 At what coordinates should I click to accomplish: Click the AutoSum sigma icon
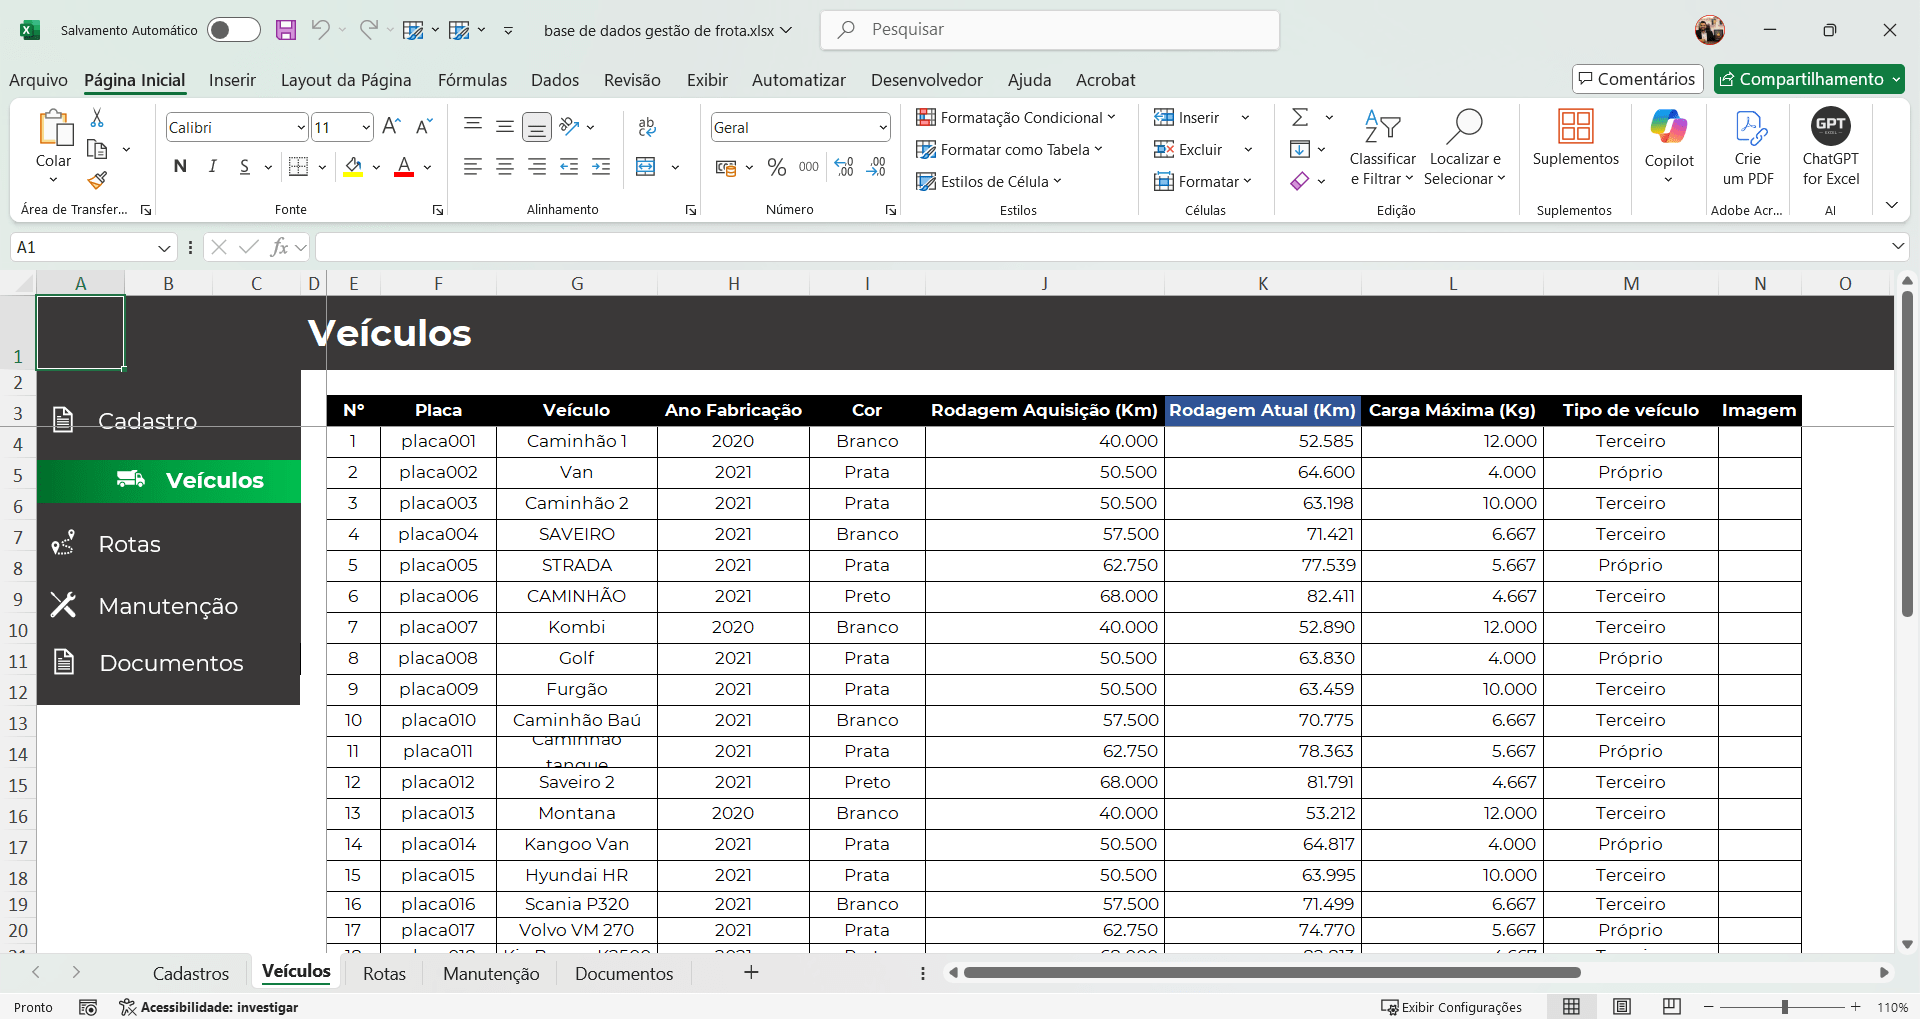[1300, 118]
